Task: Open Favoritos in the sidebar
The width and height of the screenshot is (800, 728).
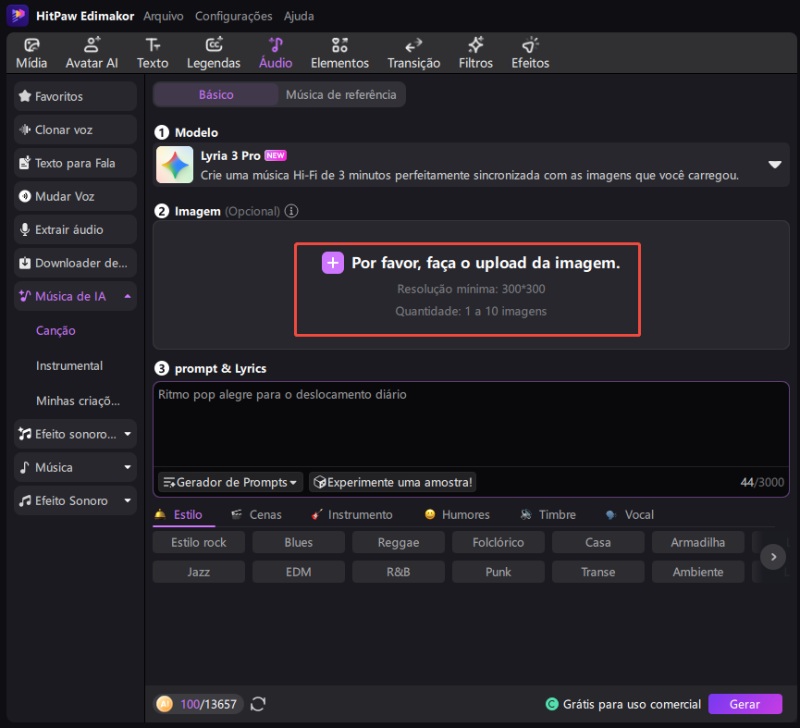Action: click(76, 96)
